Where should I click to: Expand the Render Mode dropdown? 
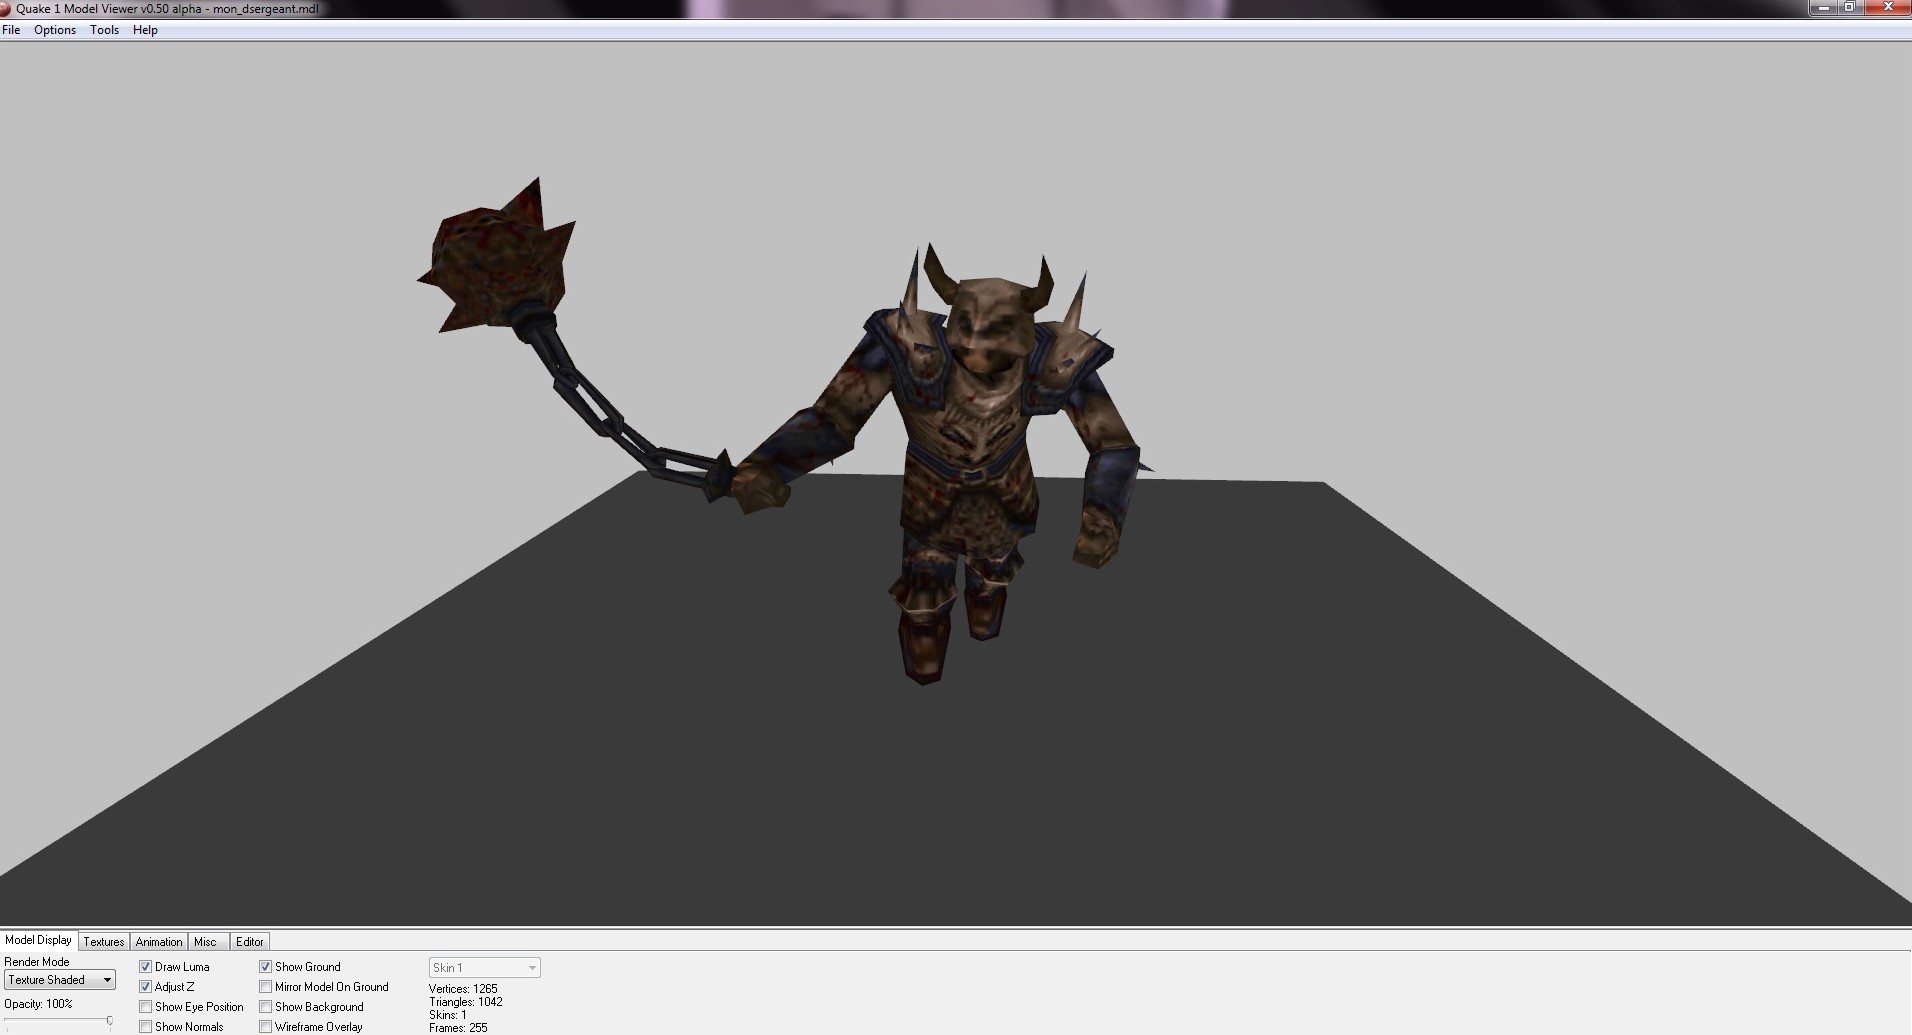[60, 980]
